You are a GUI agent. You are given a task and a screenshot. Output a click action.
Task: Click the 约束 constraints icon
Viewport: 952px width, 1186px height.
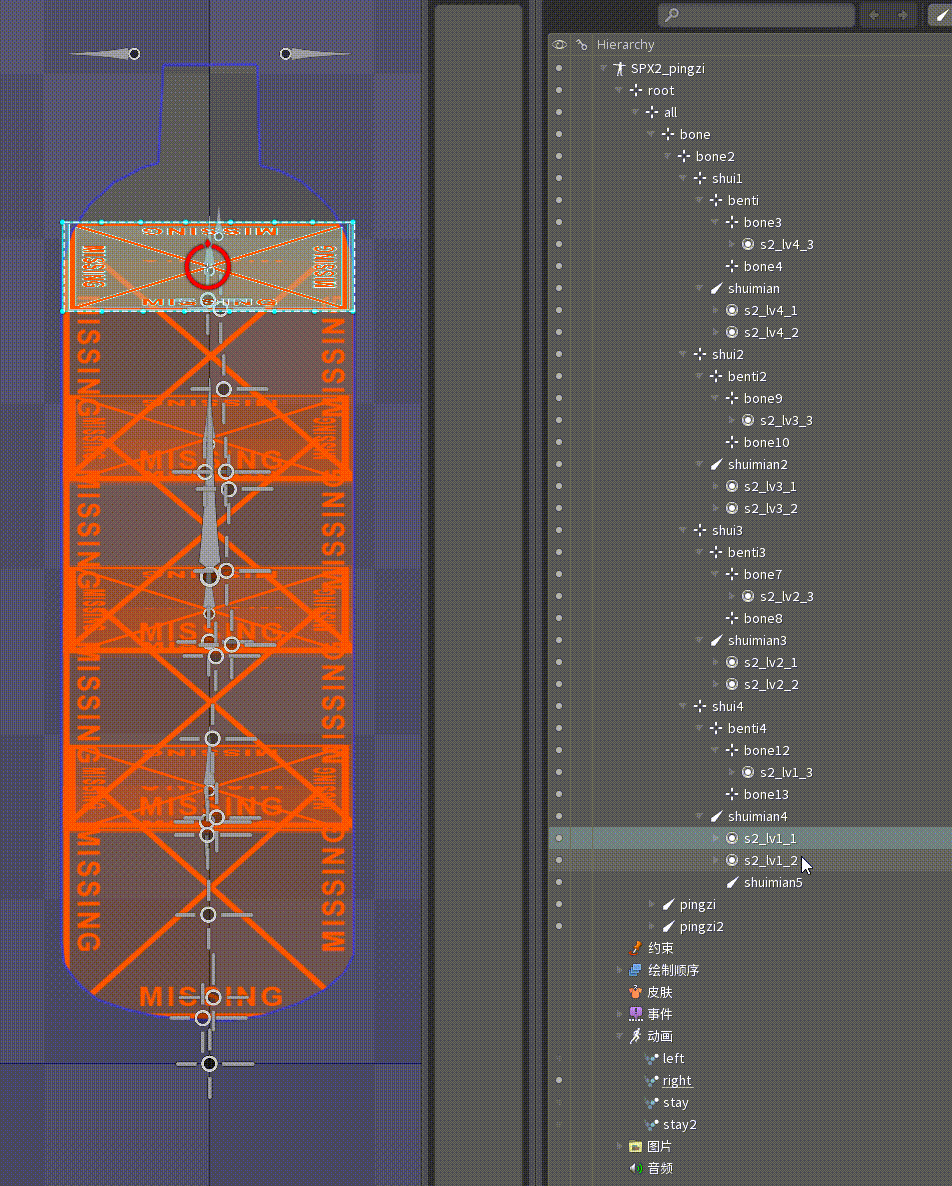click(x=636, y=947)
